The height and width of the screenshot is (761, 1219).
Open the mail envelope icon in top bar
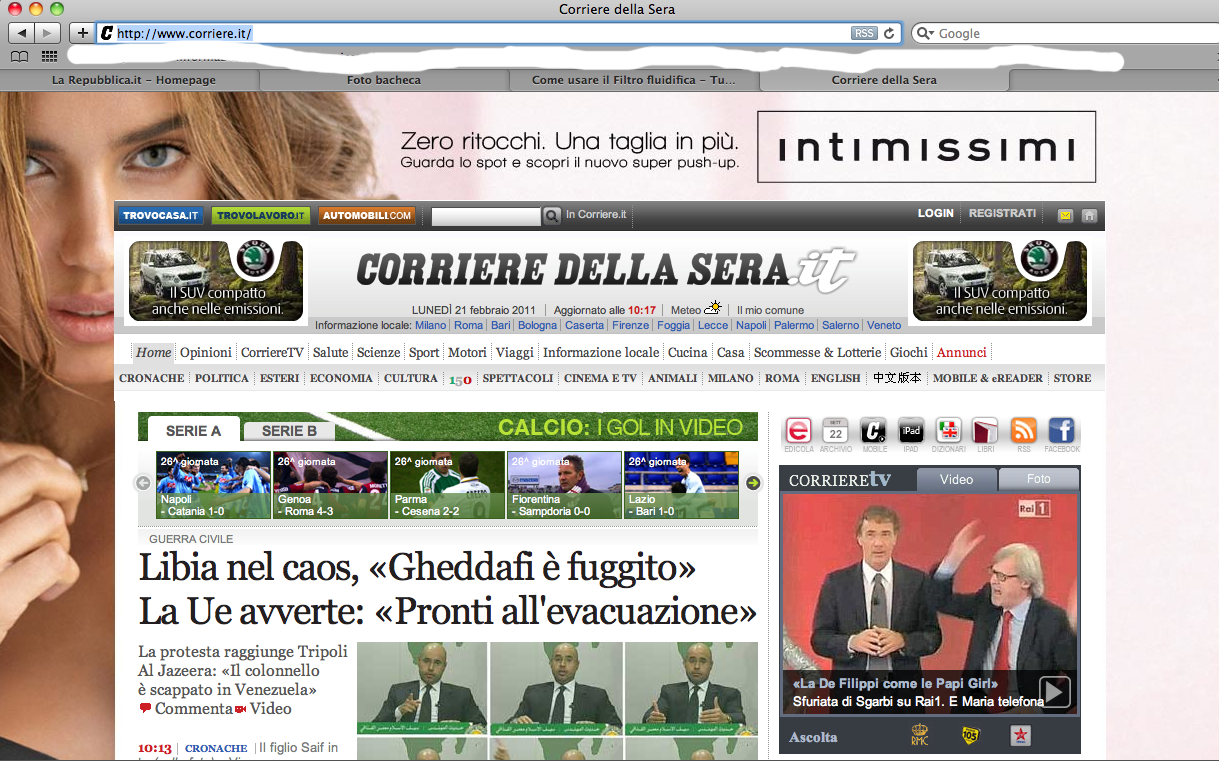(1065, 215)
